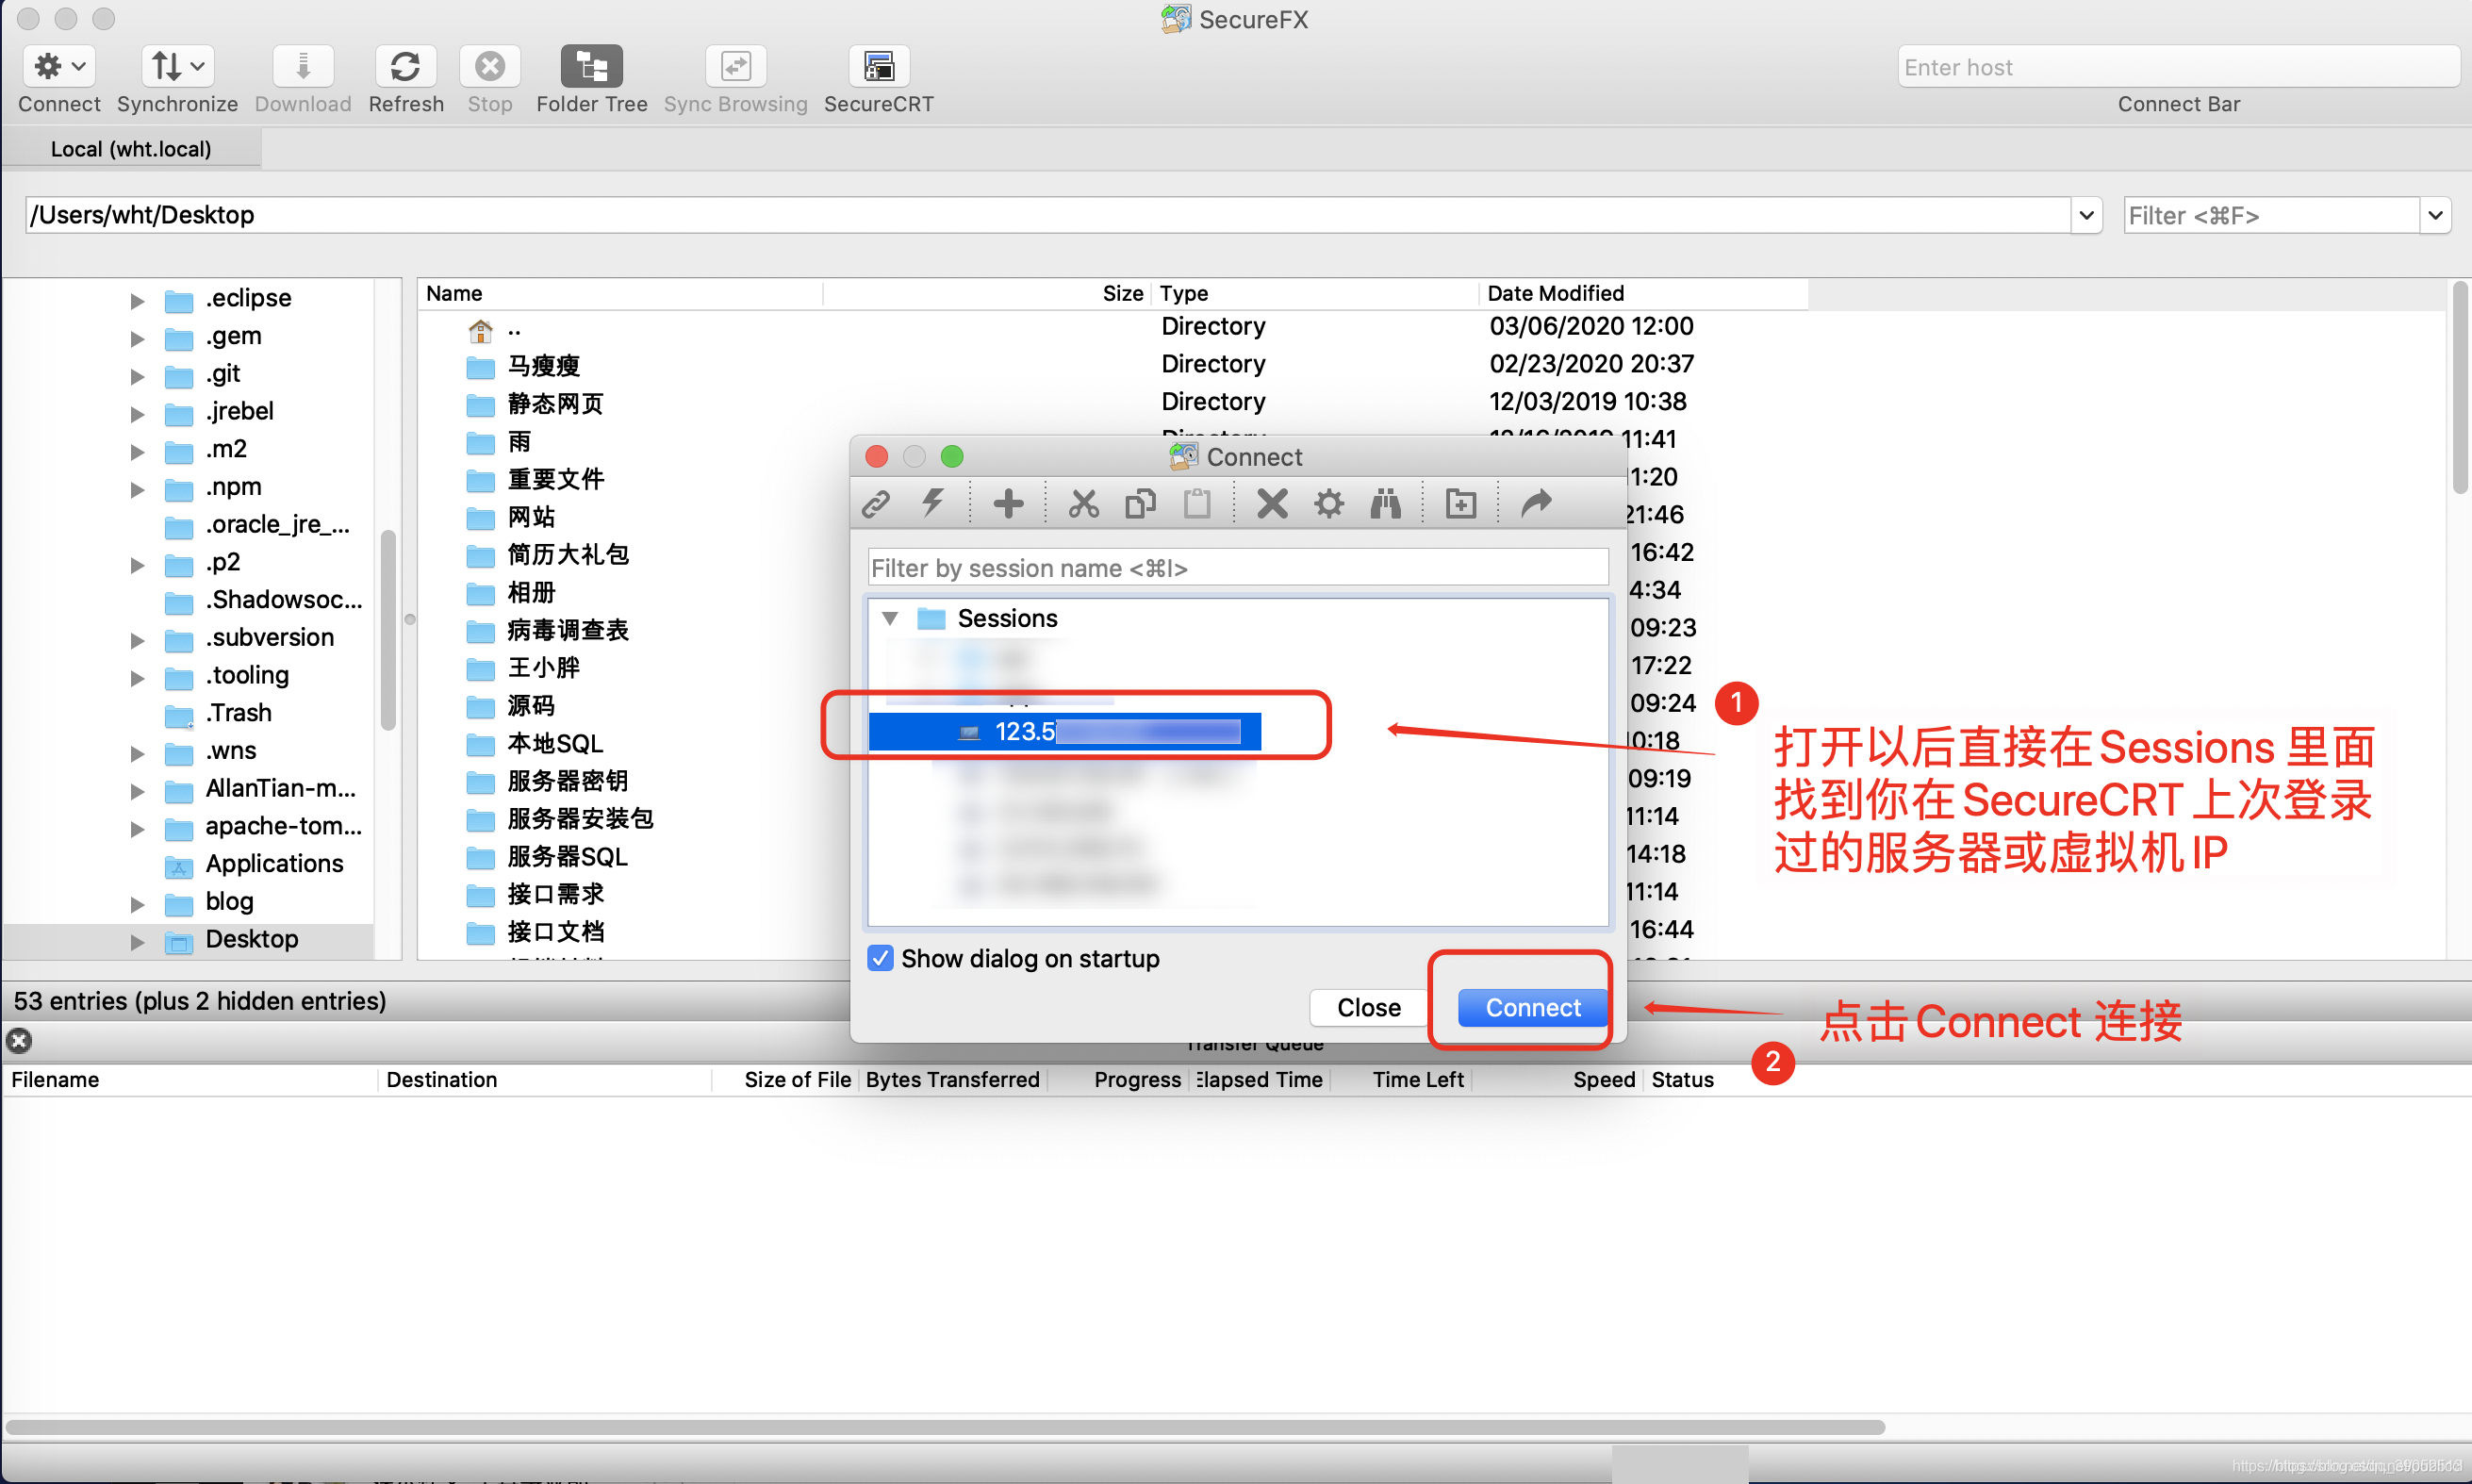This screenshot has width=2472, height=1484.
Task: Click the curved arrow icon in Connect dialog toolbar
Action: [x=1536, y=503]
